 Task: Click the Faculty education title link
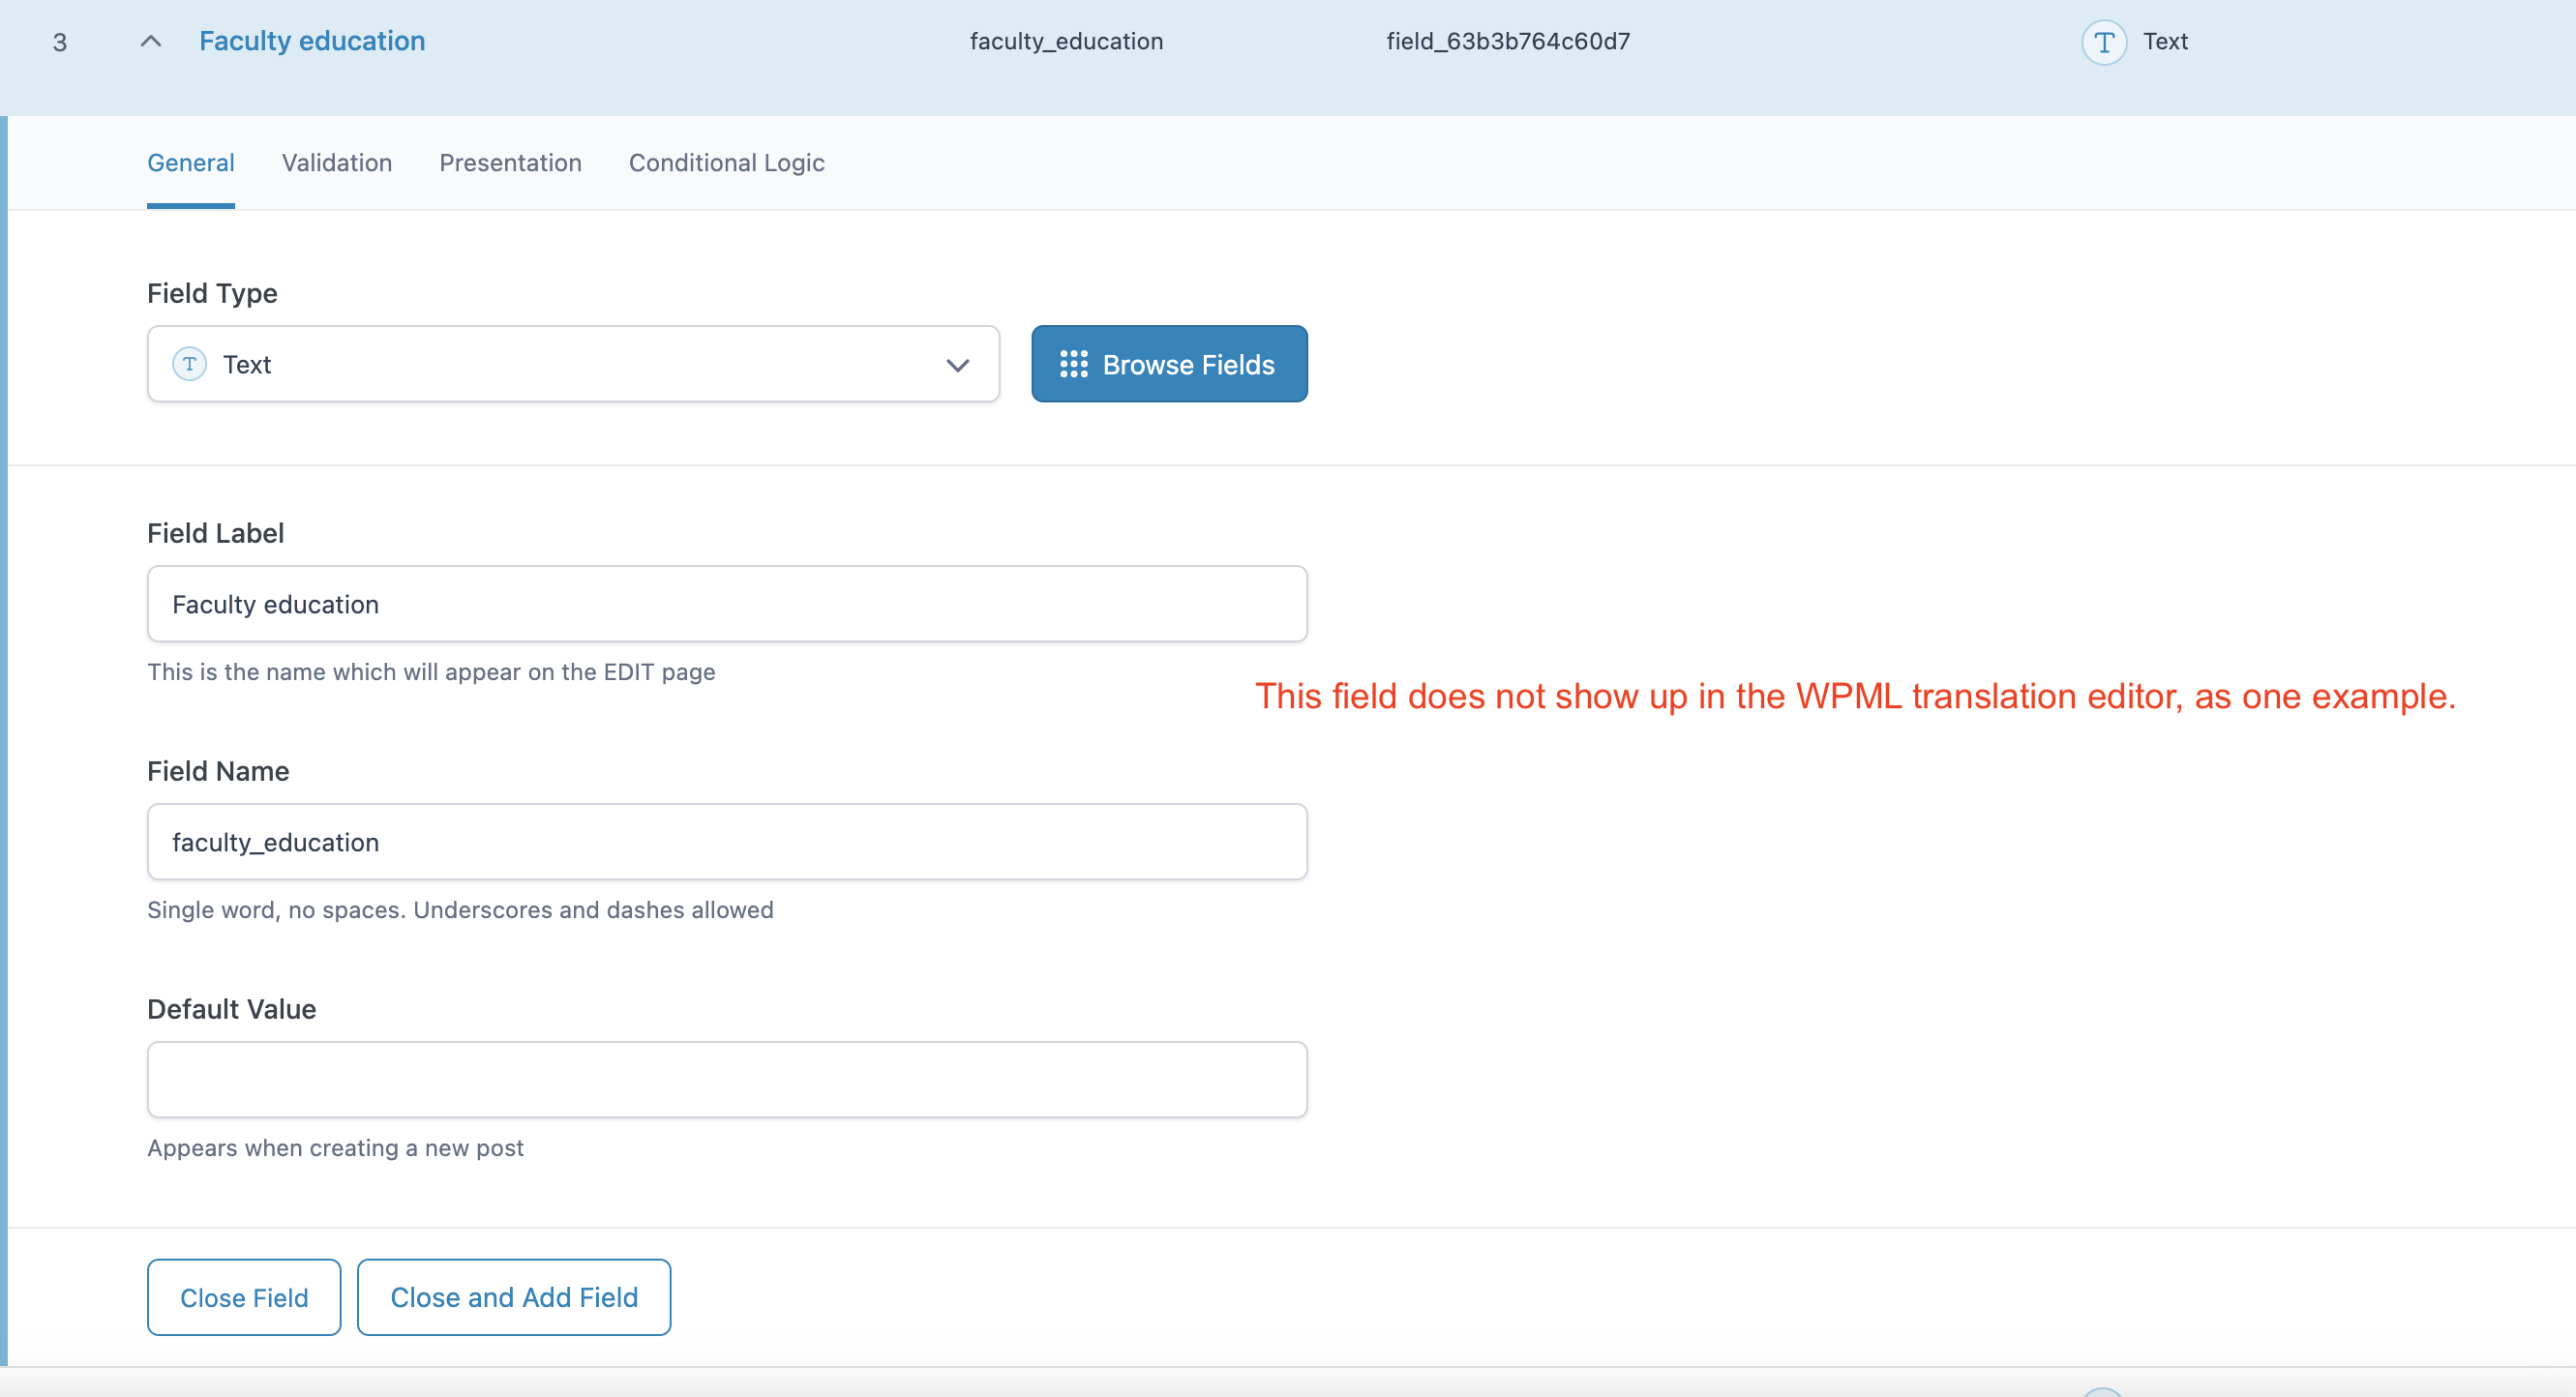312,41
